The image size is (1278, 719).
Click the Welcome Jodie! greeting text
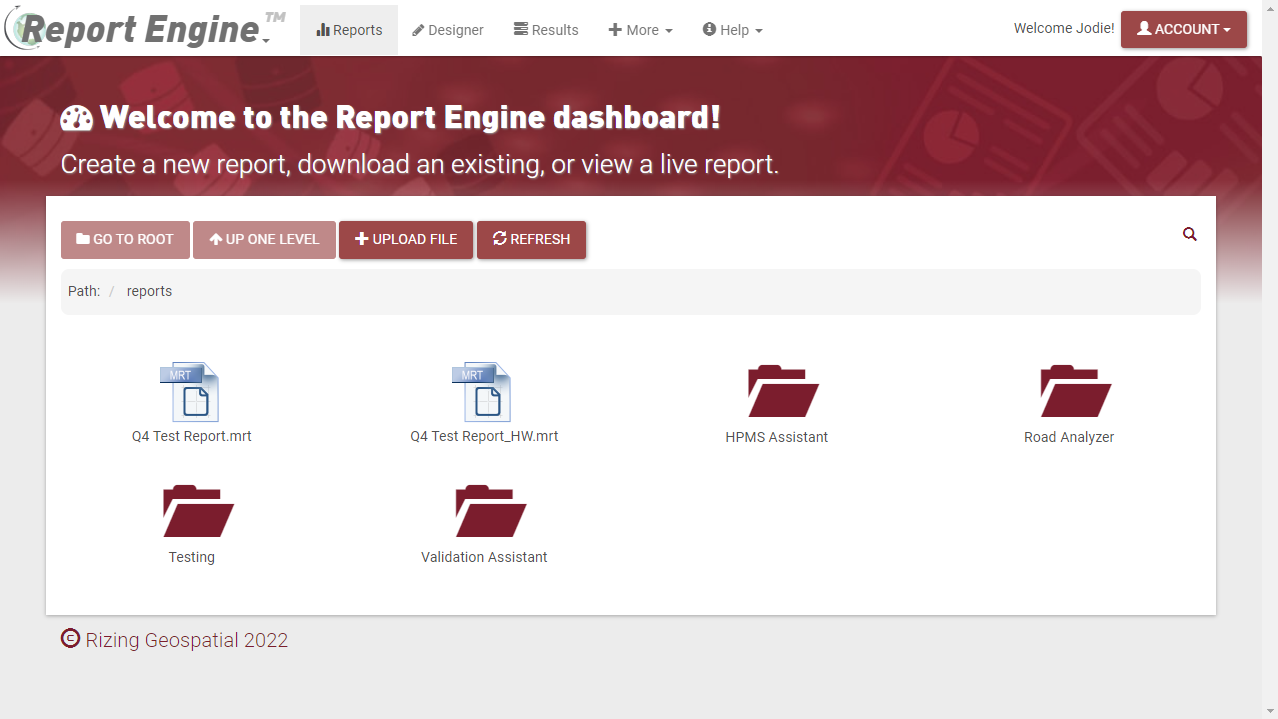tap(1064, 28)
